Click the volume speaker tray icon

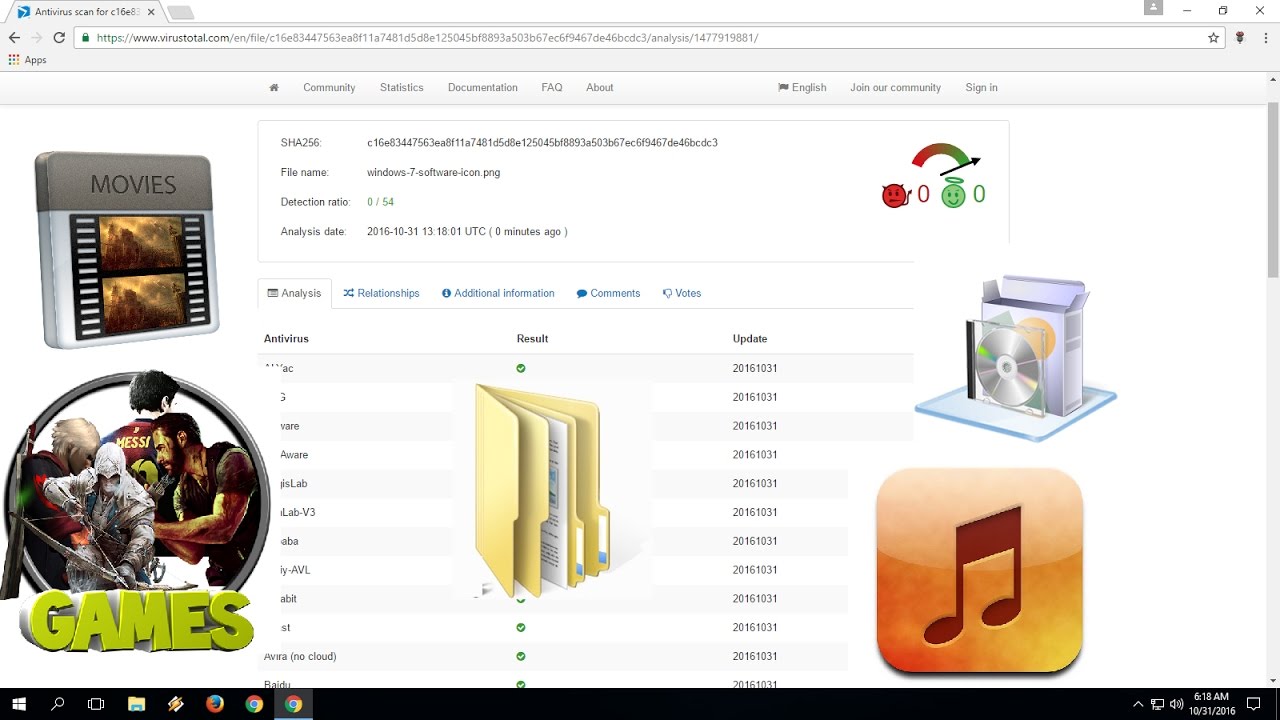[1176, 704]
